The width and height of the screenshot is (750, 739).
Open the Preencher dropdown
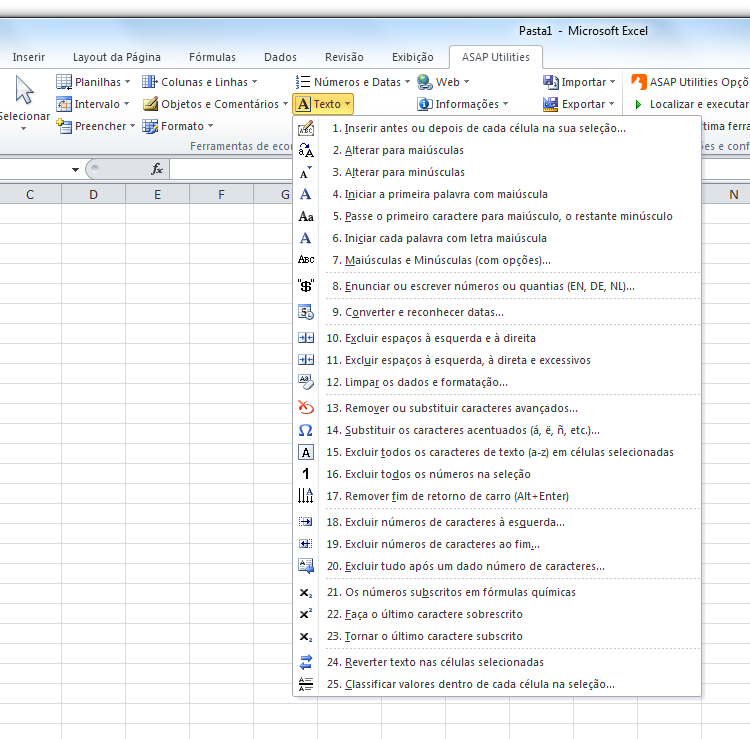click(x=96, y=126)
